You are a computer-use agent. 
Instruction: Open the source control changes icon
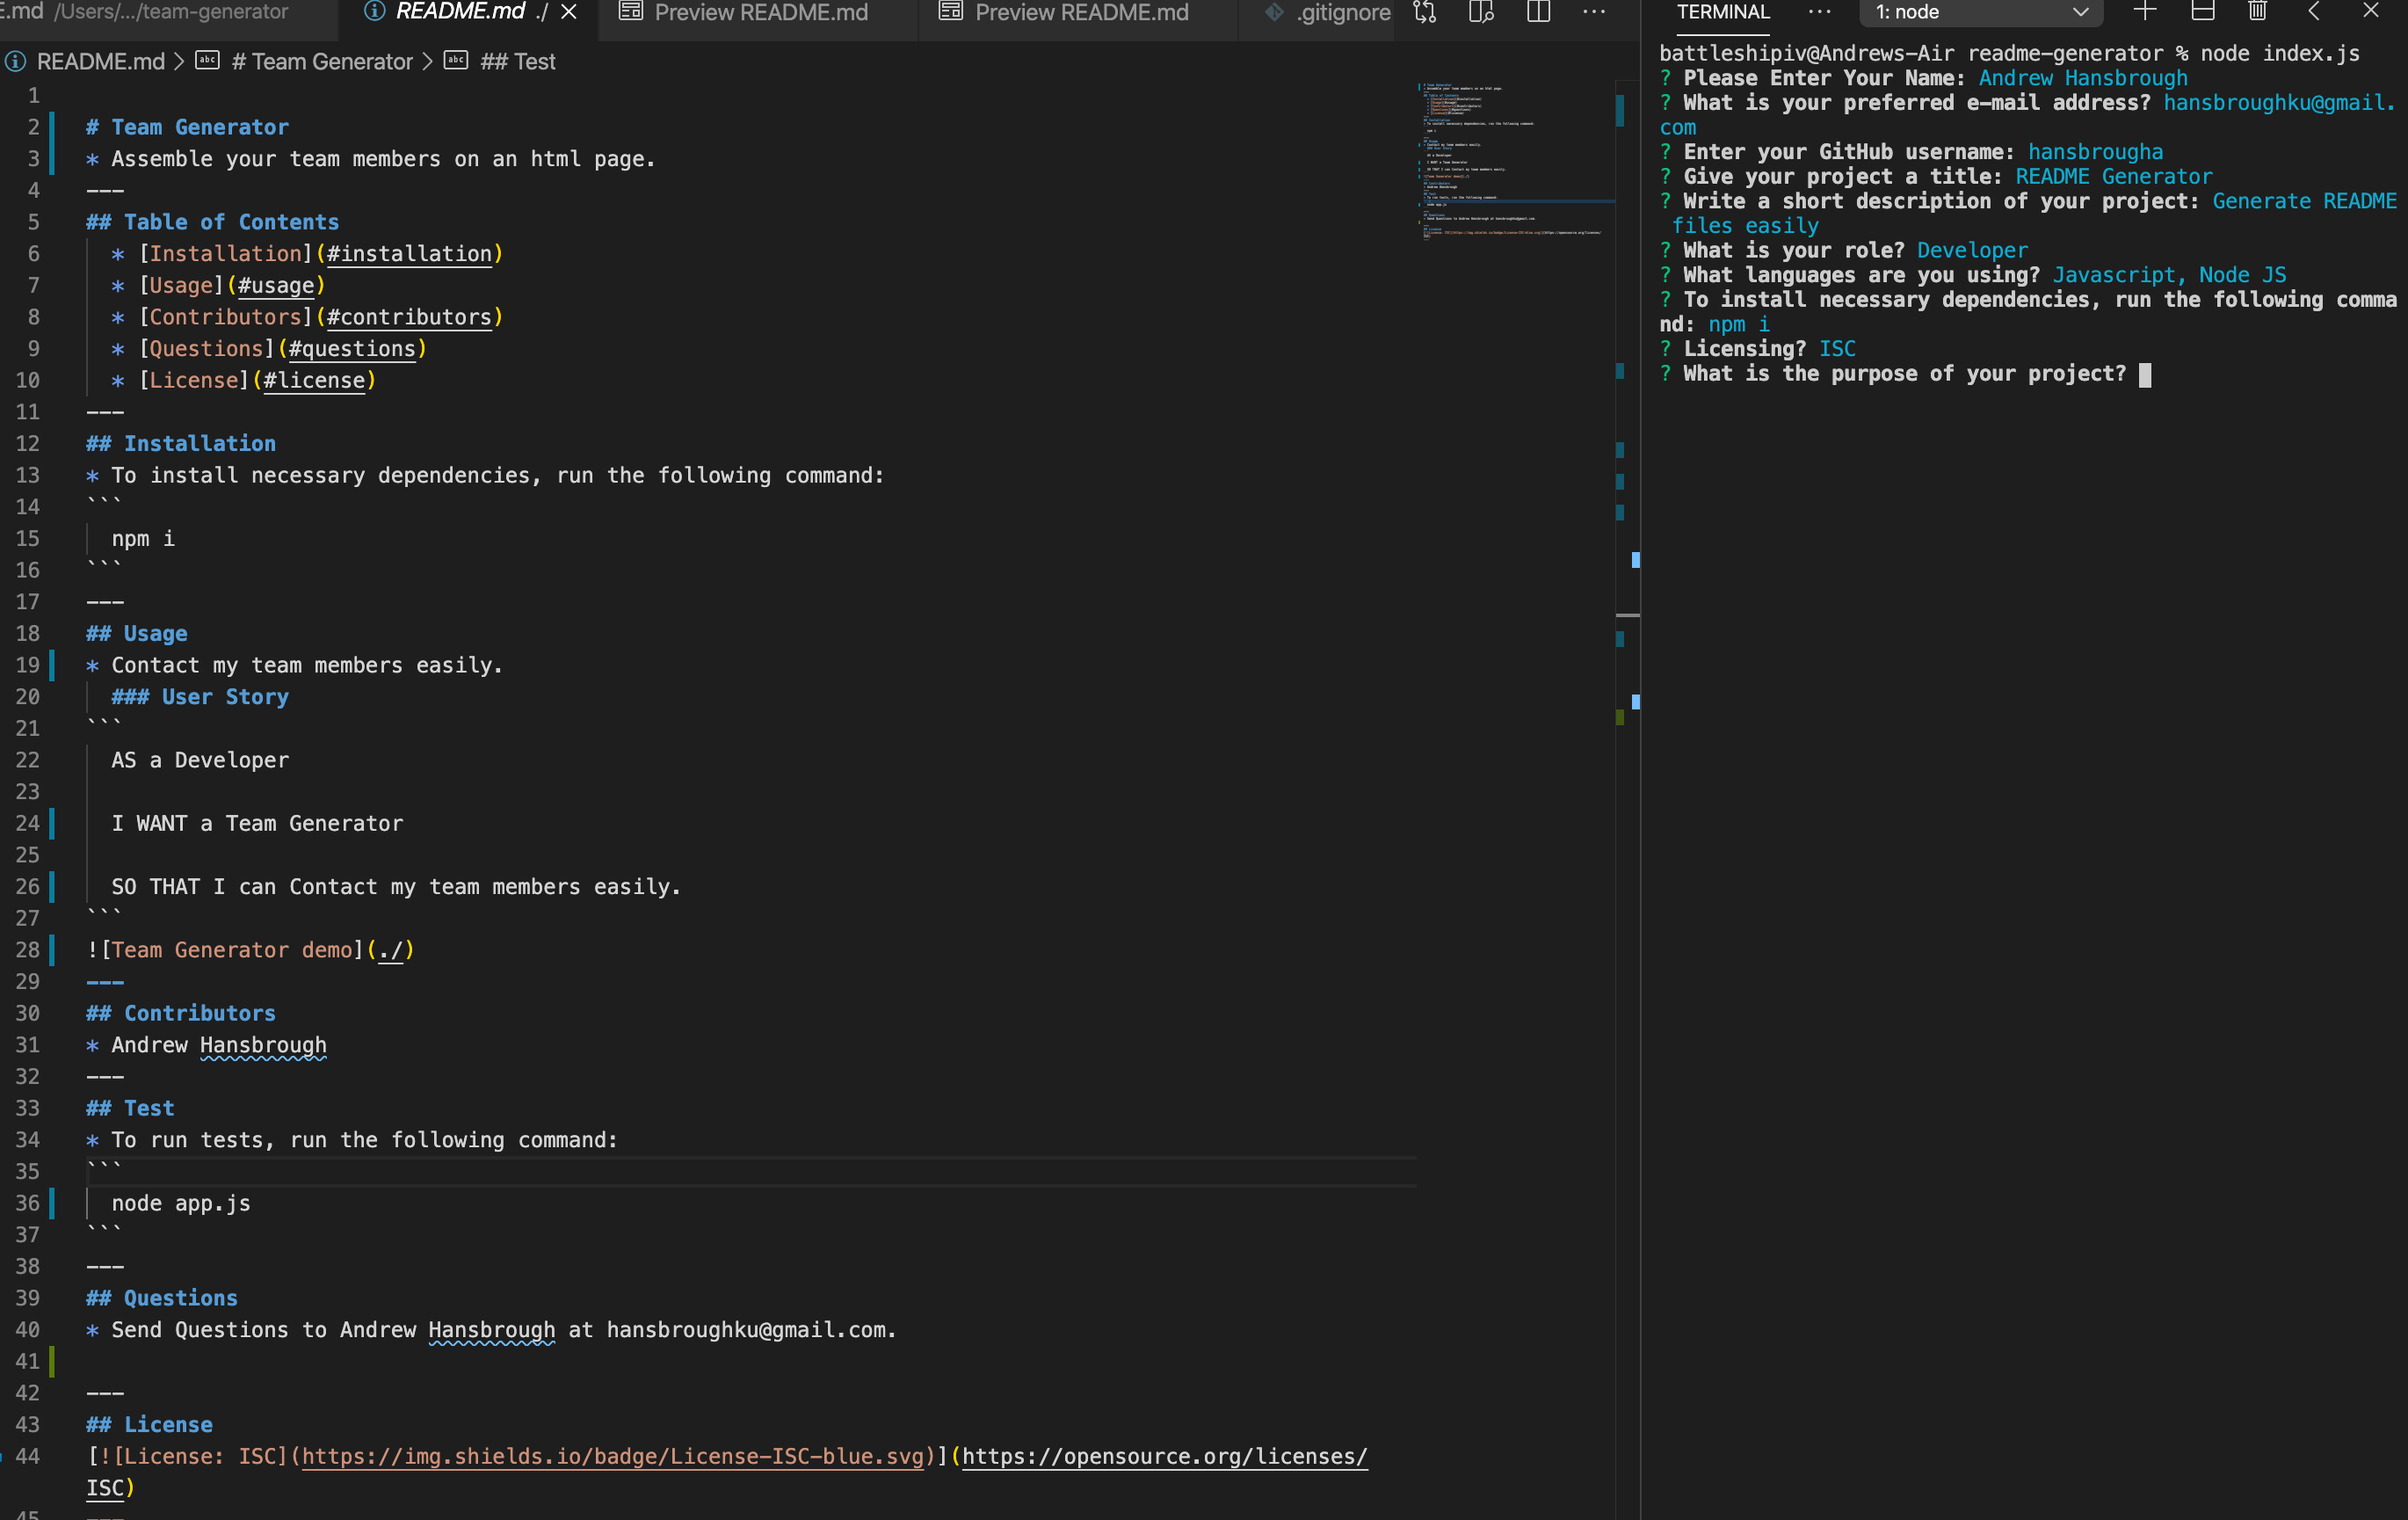[1425, 12]
